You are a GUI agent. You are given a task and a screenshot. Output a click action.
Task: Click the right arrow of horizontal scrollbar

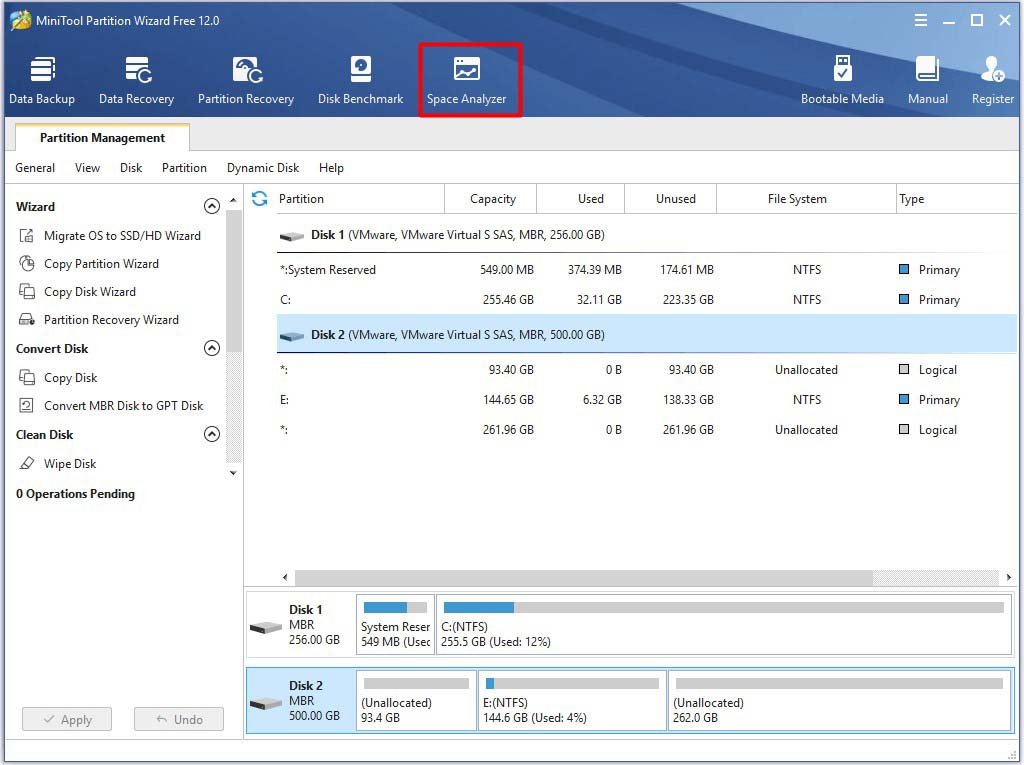pyautogui.click(x=1008, y=578)
